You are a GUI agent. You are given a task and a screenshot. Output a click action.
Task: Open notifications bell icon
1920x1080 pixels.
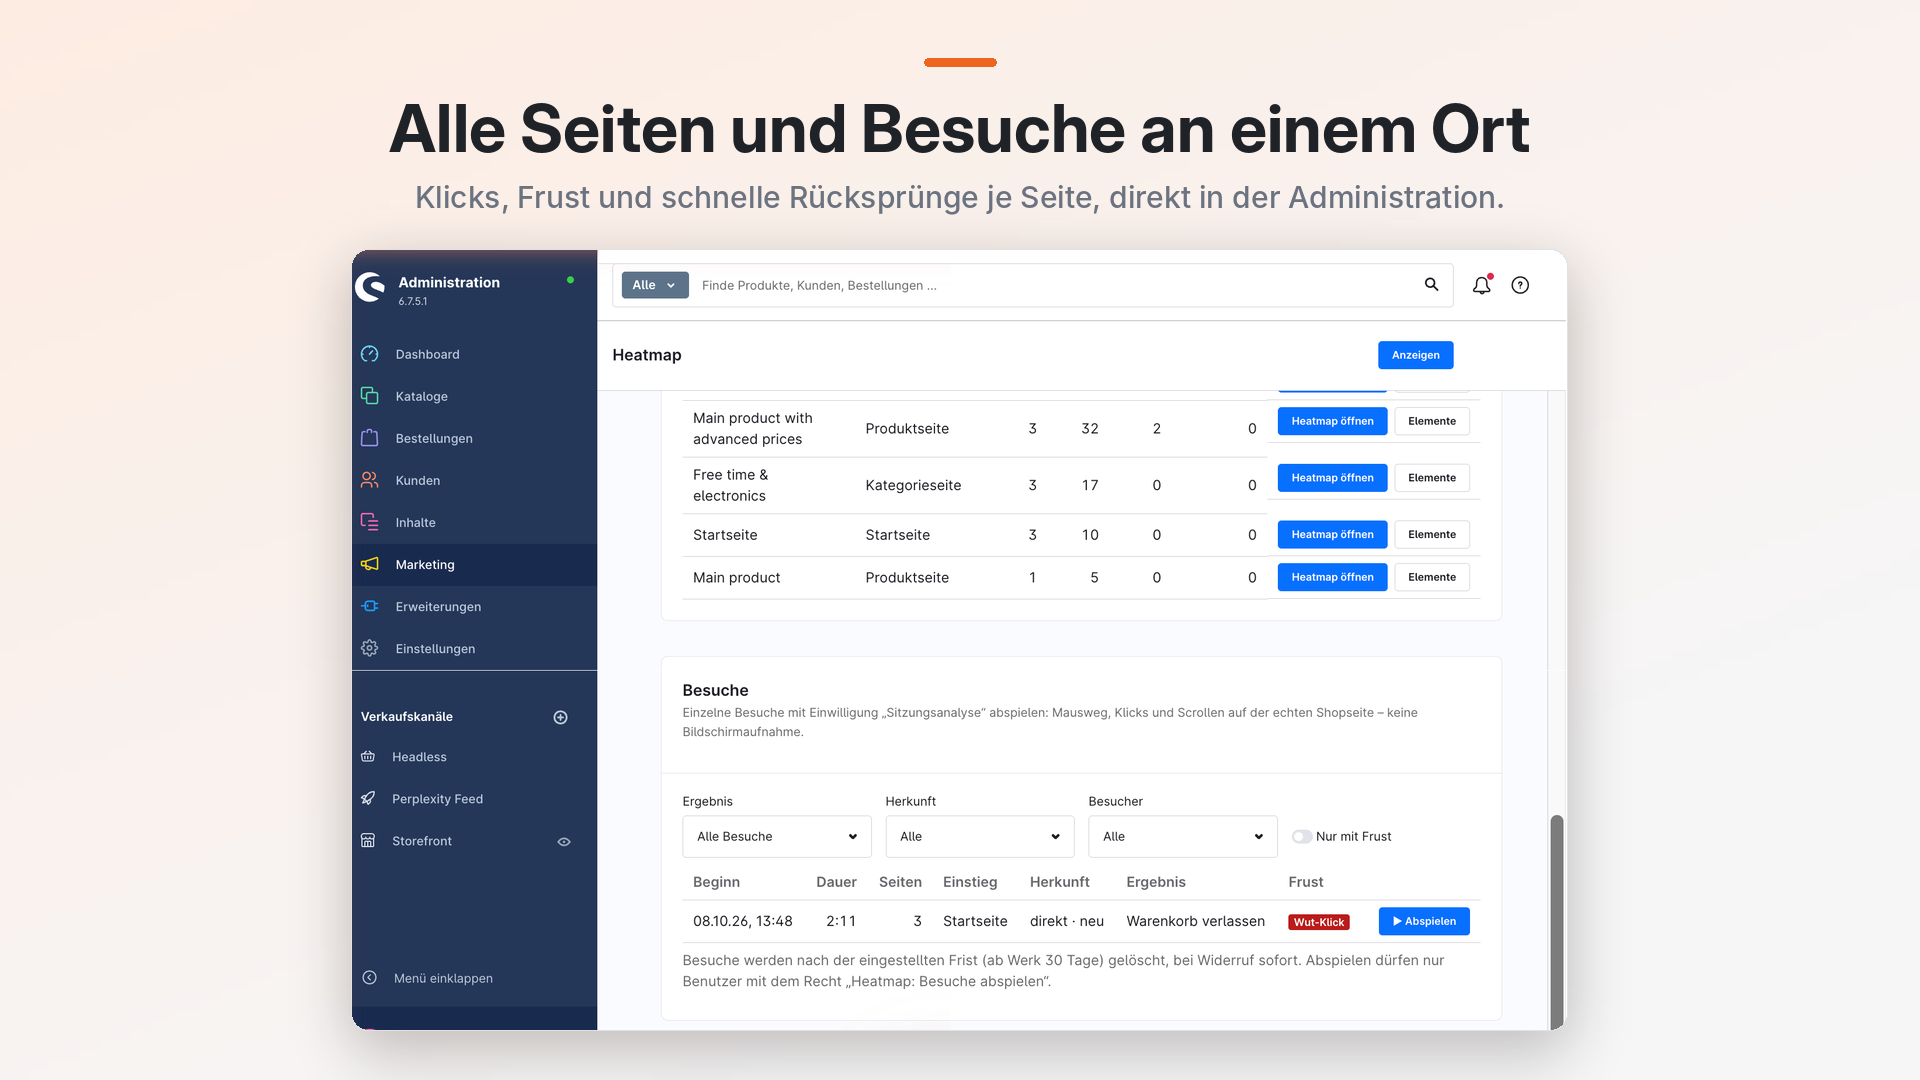pos(1482,285)
